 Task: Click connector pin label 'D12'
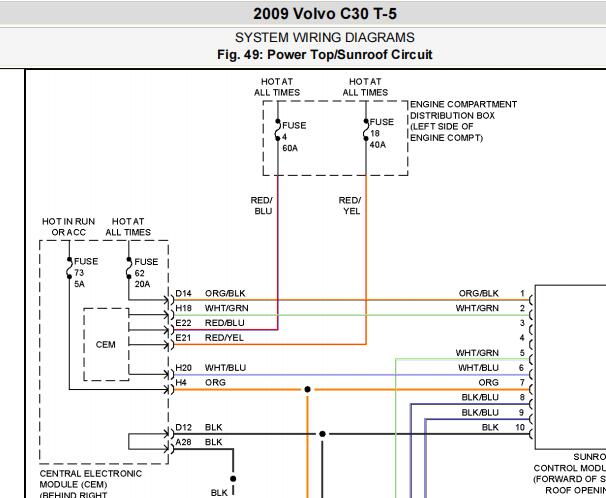coord(183,427)
